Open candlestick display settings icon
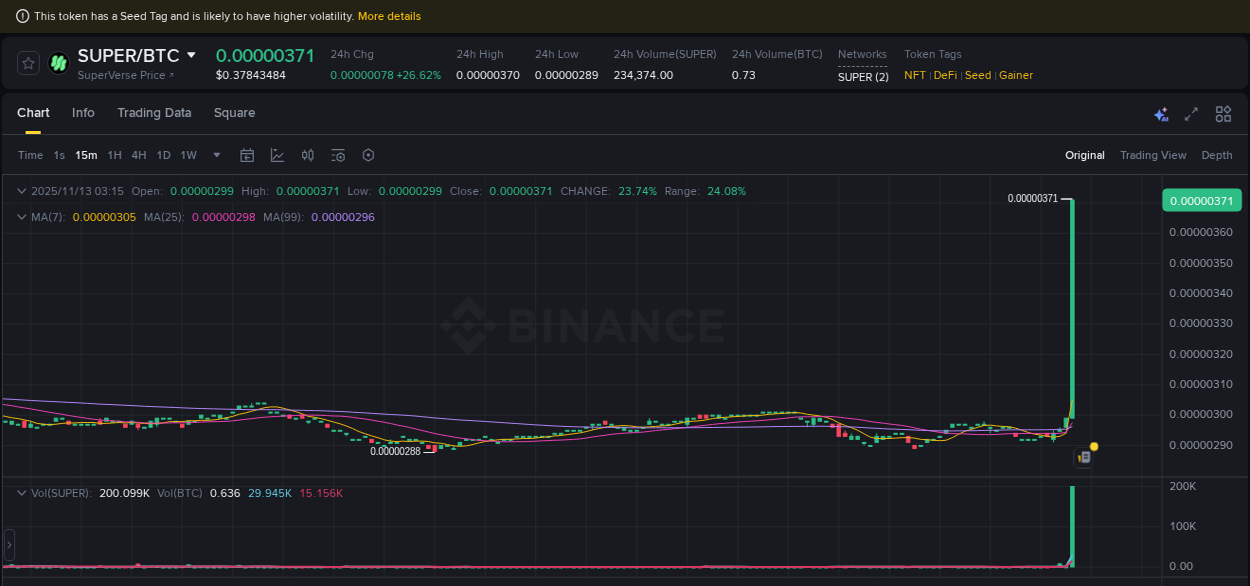The height and width of the screenshot is (586, 1250). [x=307, y=155]
